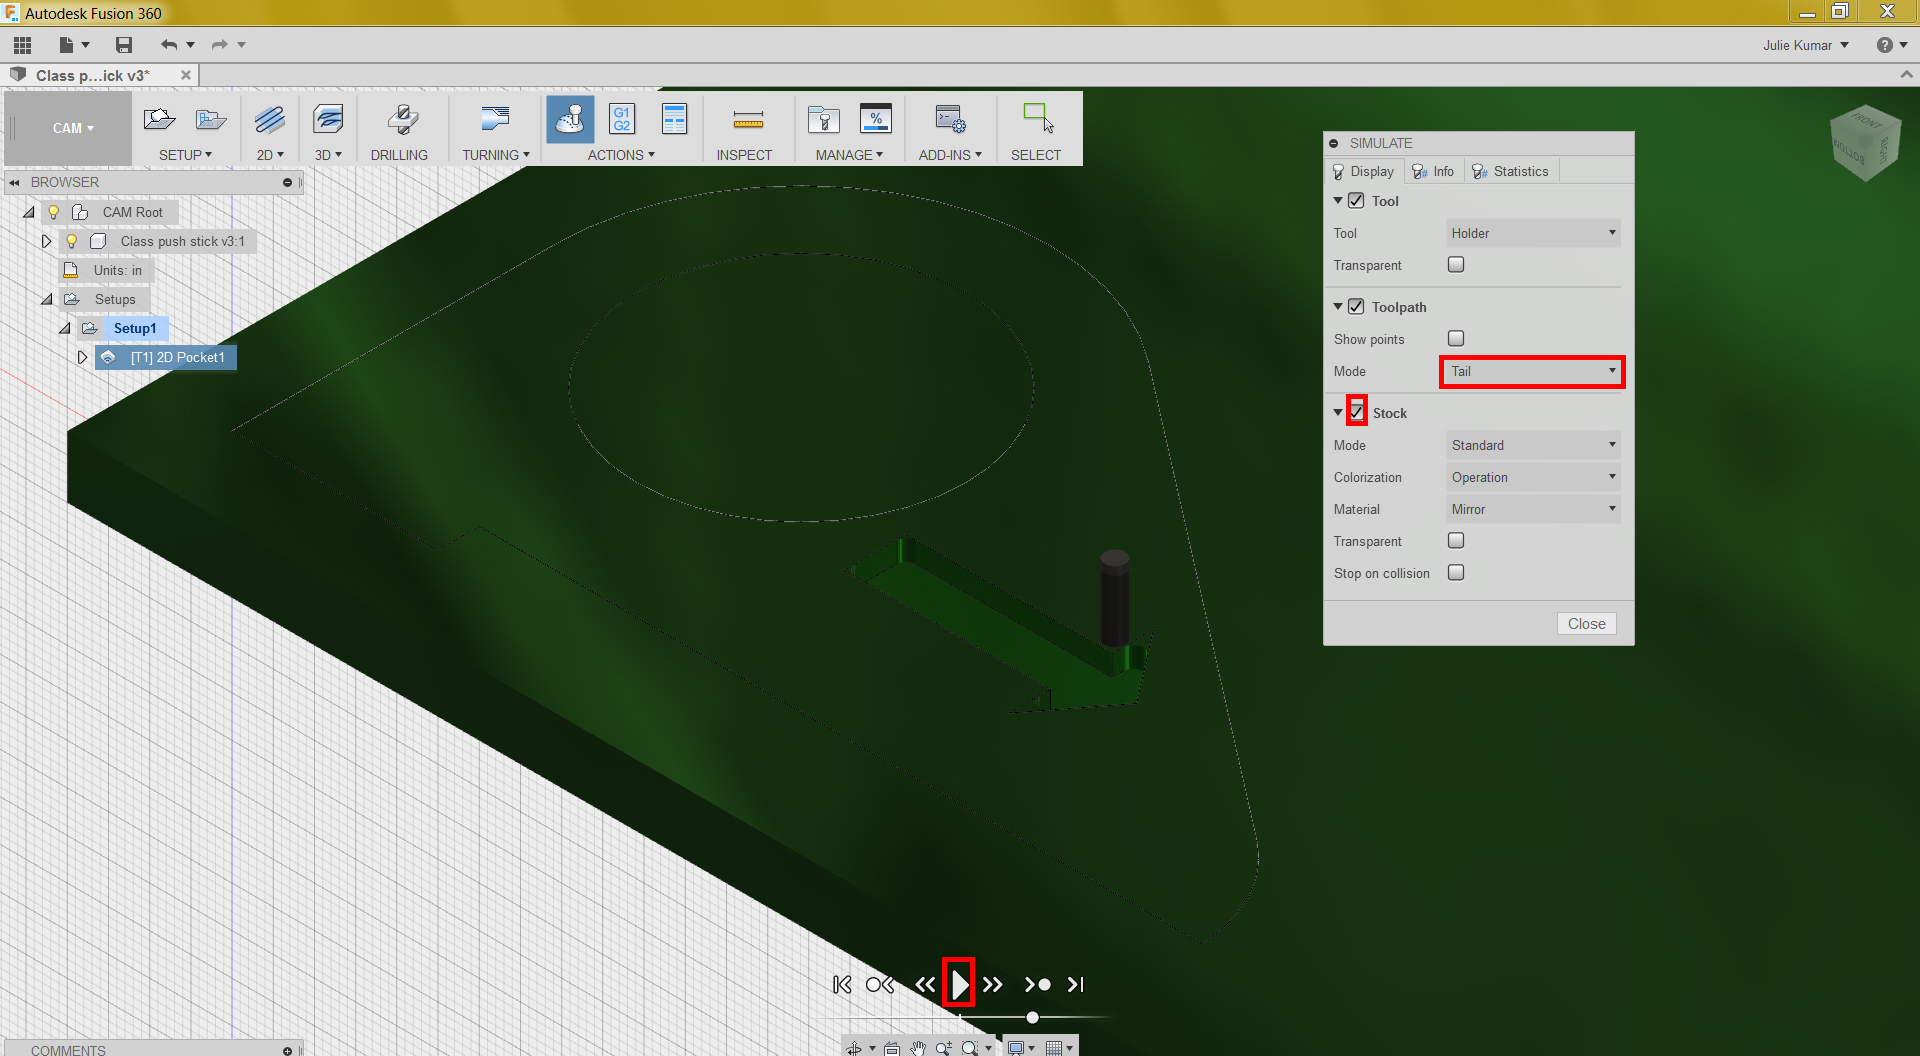Select the Setup1 tree item
Screen dimensions: 1920x1056
point(135,328)
